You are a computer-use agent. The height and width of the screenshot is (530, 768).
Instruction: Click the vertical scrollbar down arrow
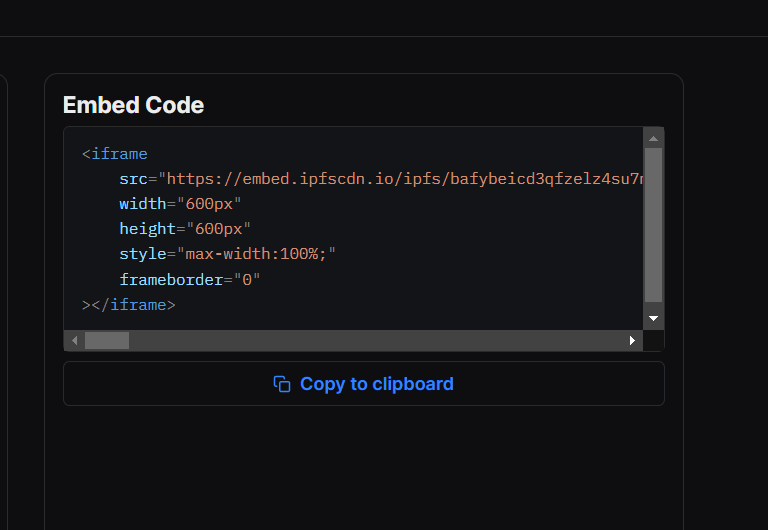click(653, 318)
